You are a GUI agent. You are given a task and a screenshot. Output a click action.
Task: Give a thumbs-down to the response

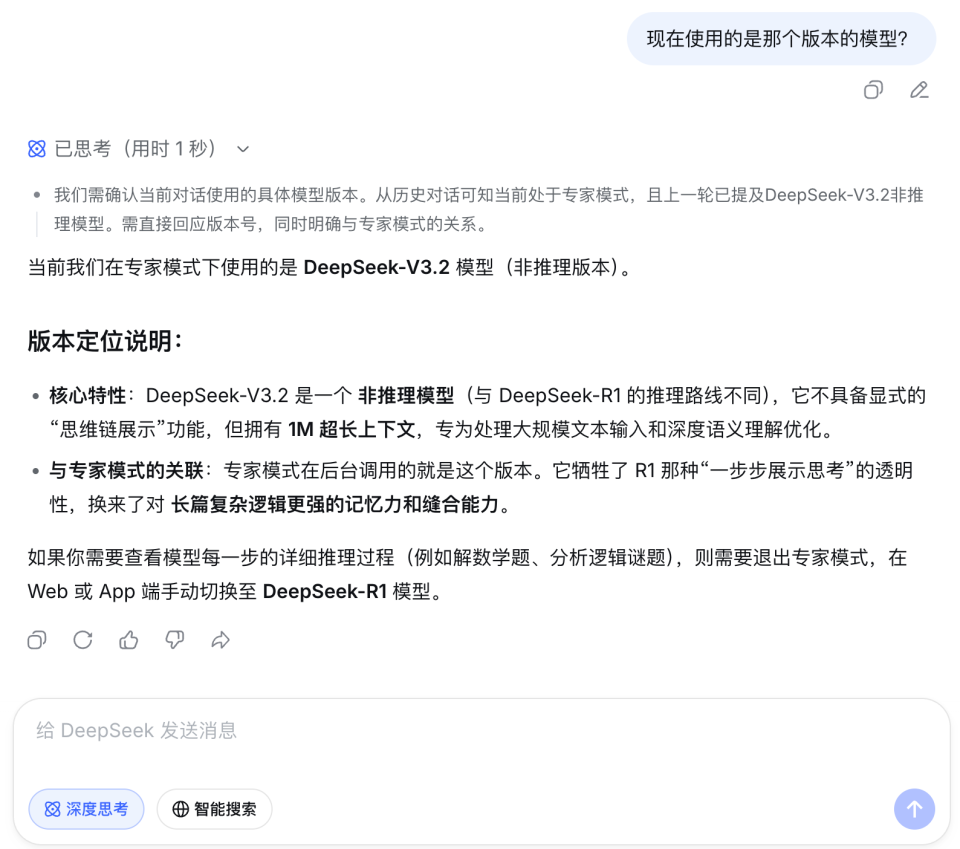(x=174, y=640)
